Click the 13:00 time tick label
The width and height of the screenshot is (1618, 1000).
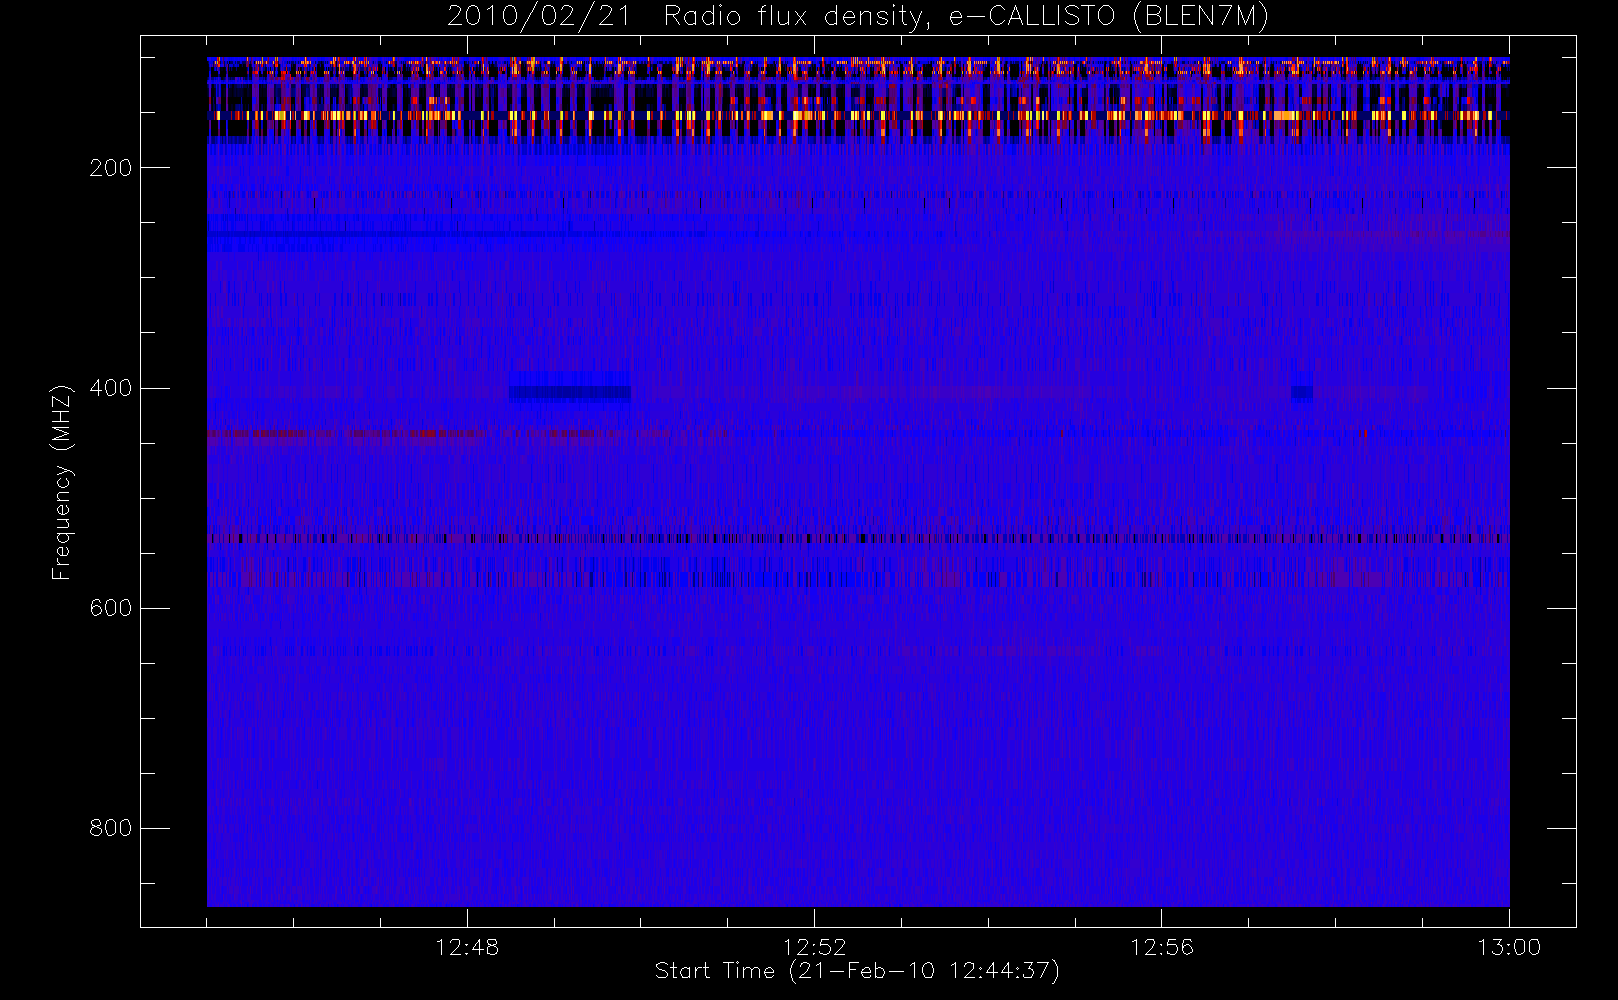(1509, 947)
